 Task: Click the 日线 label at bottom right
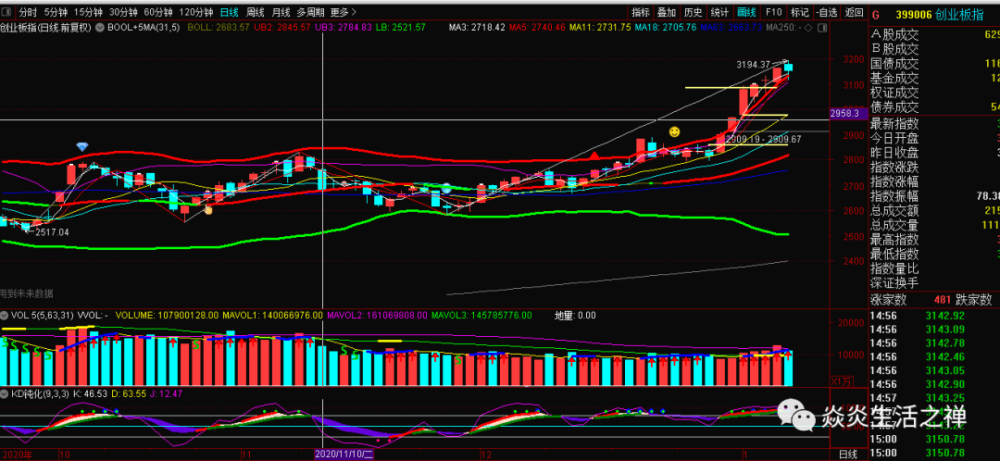(x=847, y=453)
